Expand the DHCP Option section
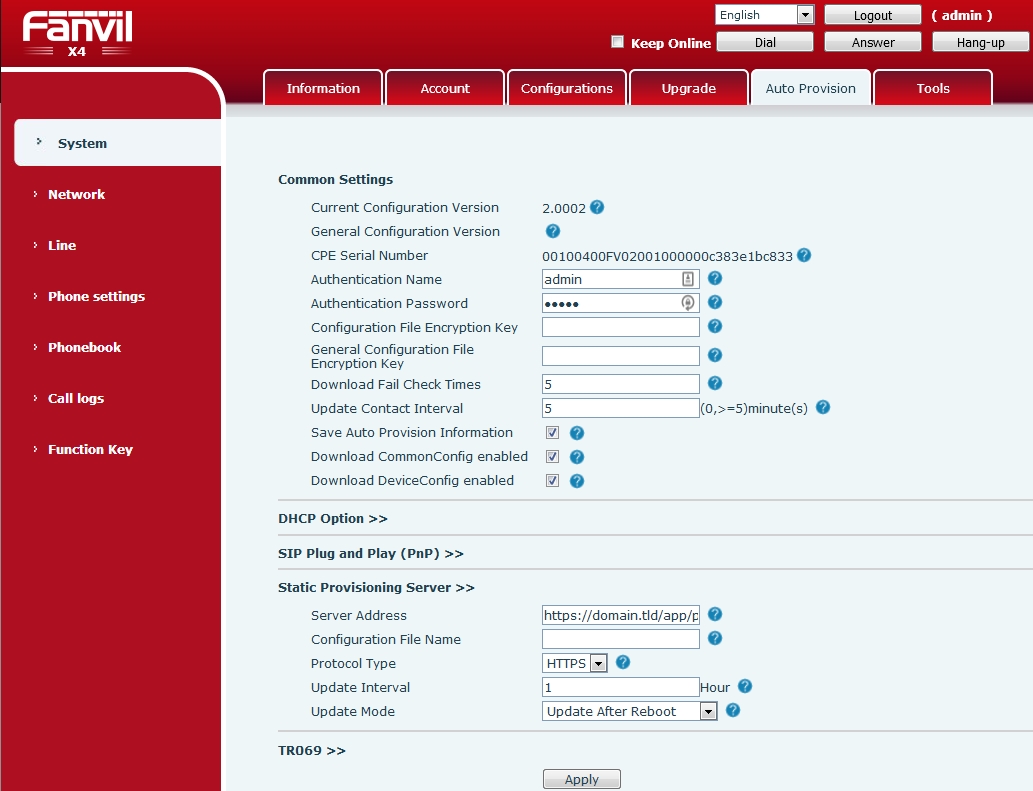 332,519
